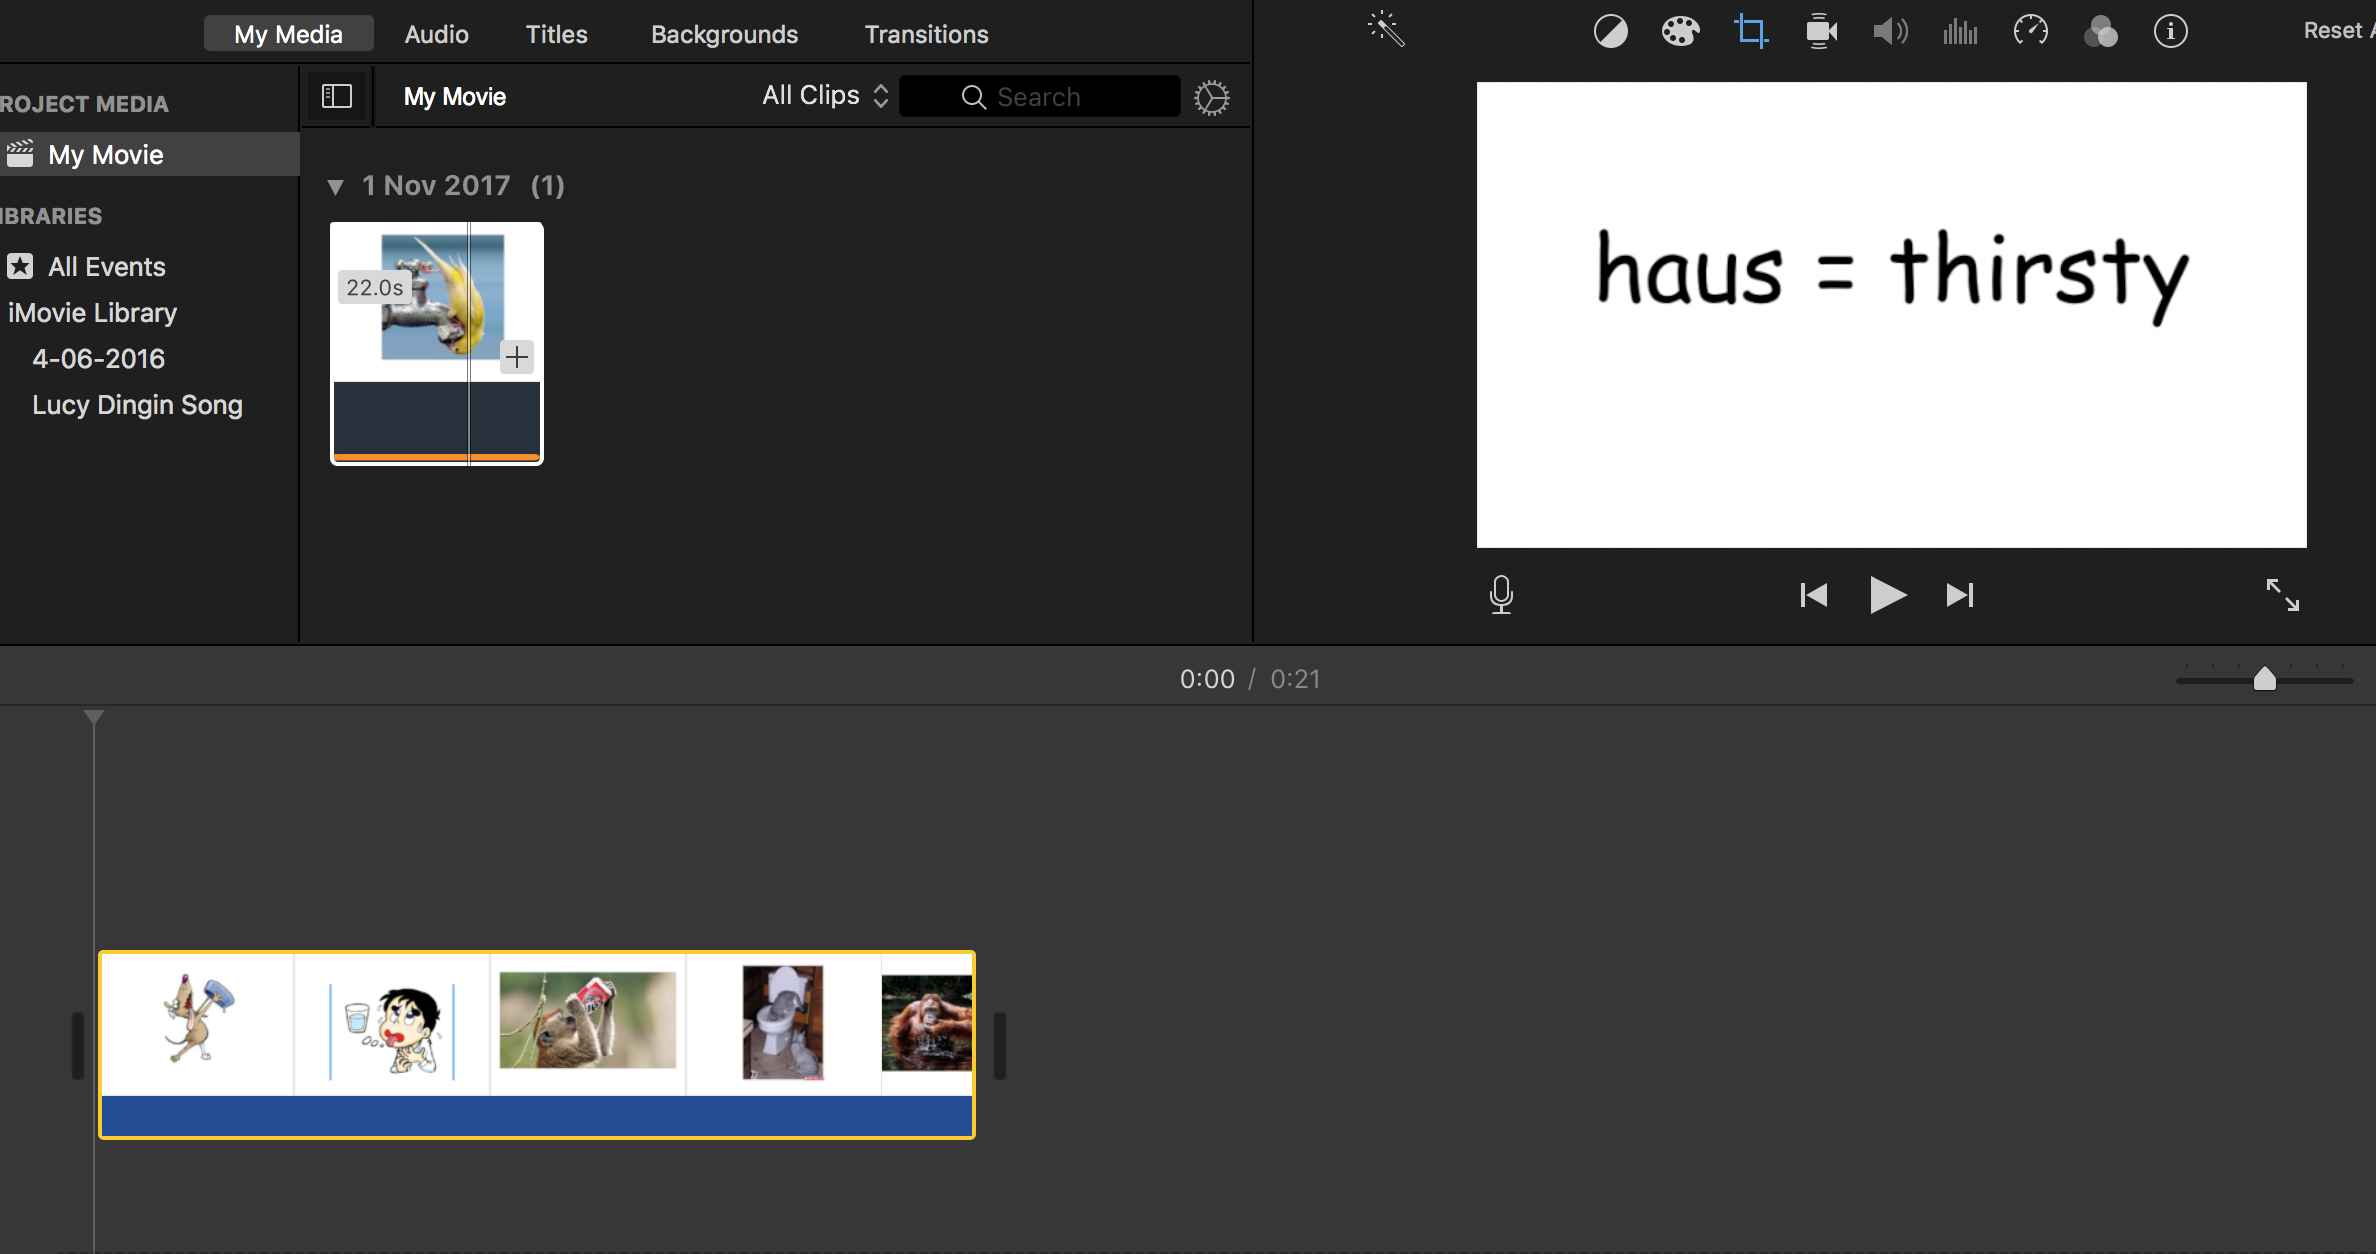This screenshot has width=2376, height=1254.
Task: Select the cropping tool
Action: (1750, 31)
